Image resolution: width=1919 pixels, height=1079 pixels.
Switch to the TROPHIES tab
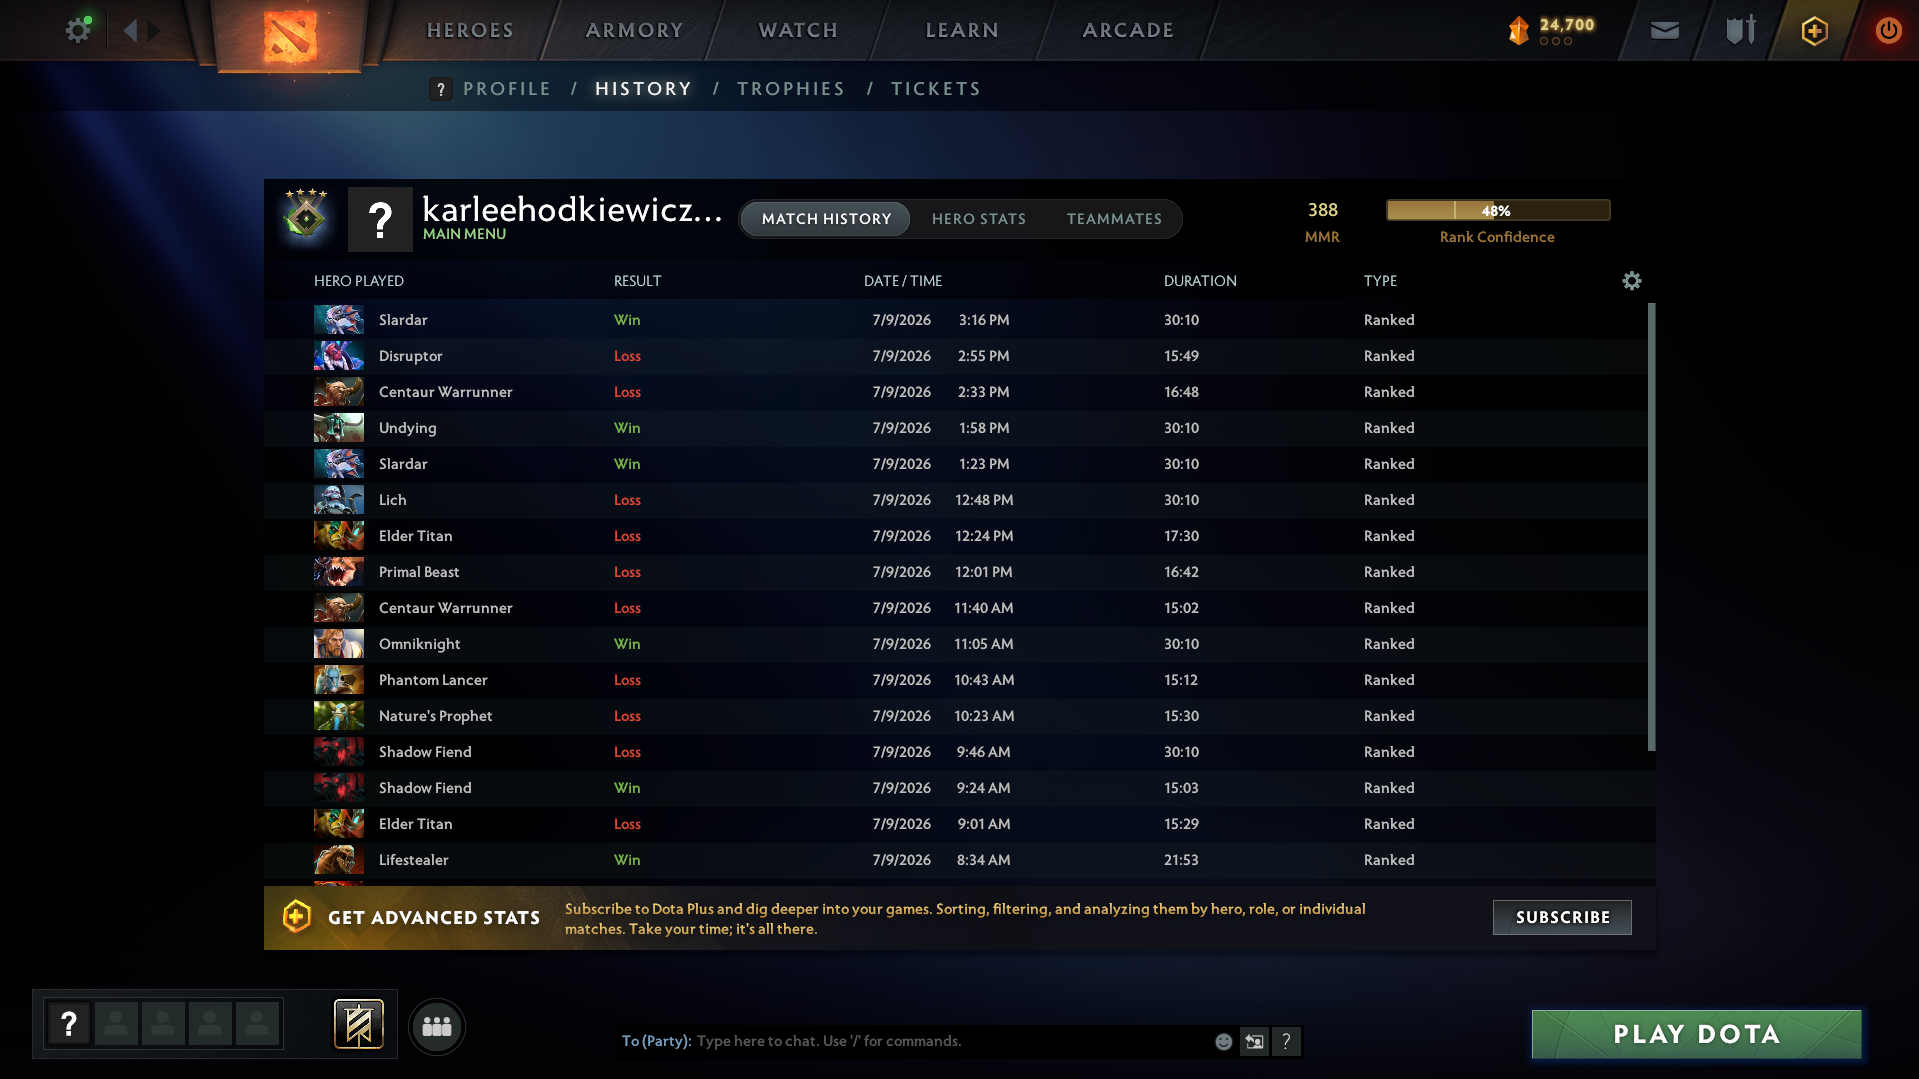click(791, 89)
